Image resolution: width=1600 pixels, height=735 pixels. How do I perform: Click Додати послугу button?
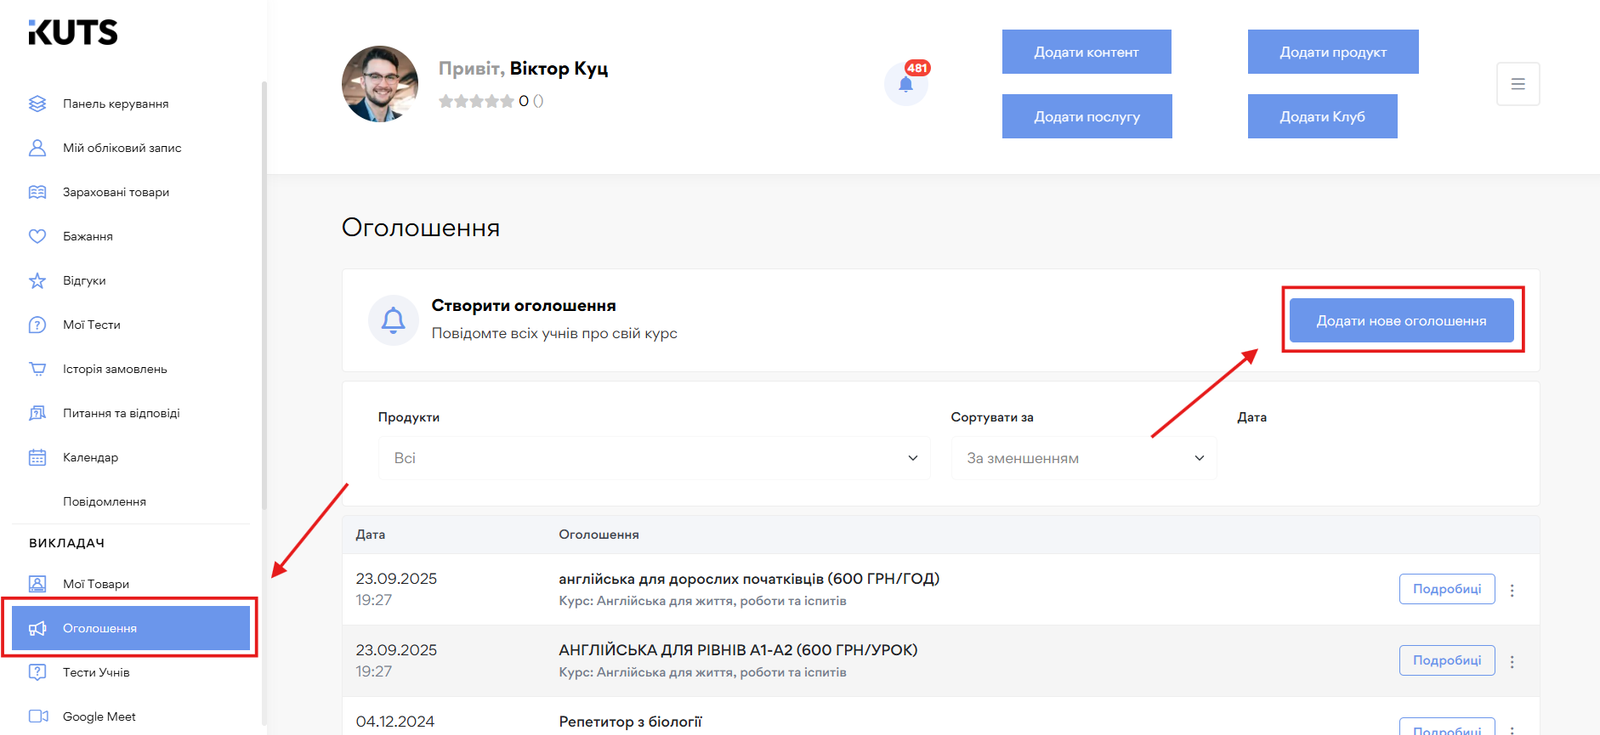[x=1087, y=117]
